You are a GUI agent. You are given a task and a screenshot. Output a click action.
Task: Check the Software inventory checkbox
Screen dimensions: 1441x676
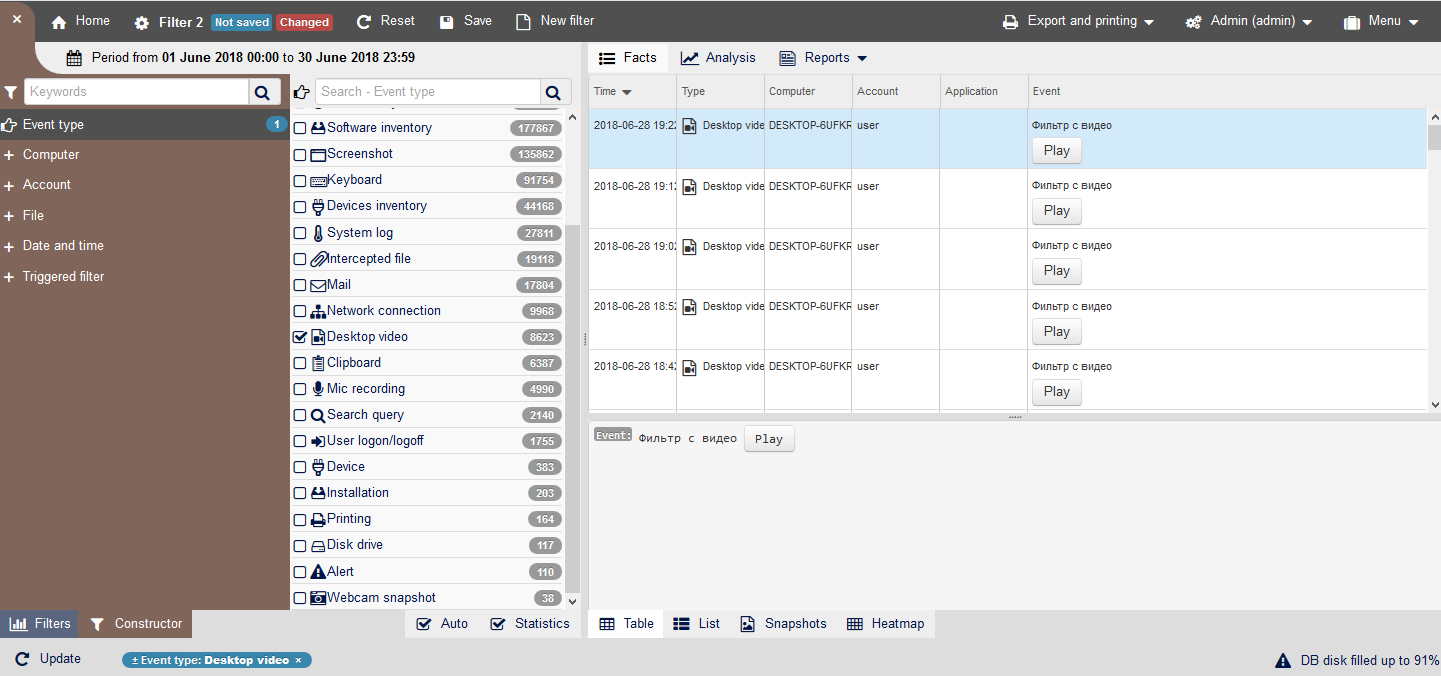(x=300, y=128)
